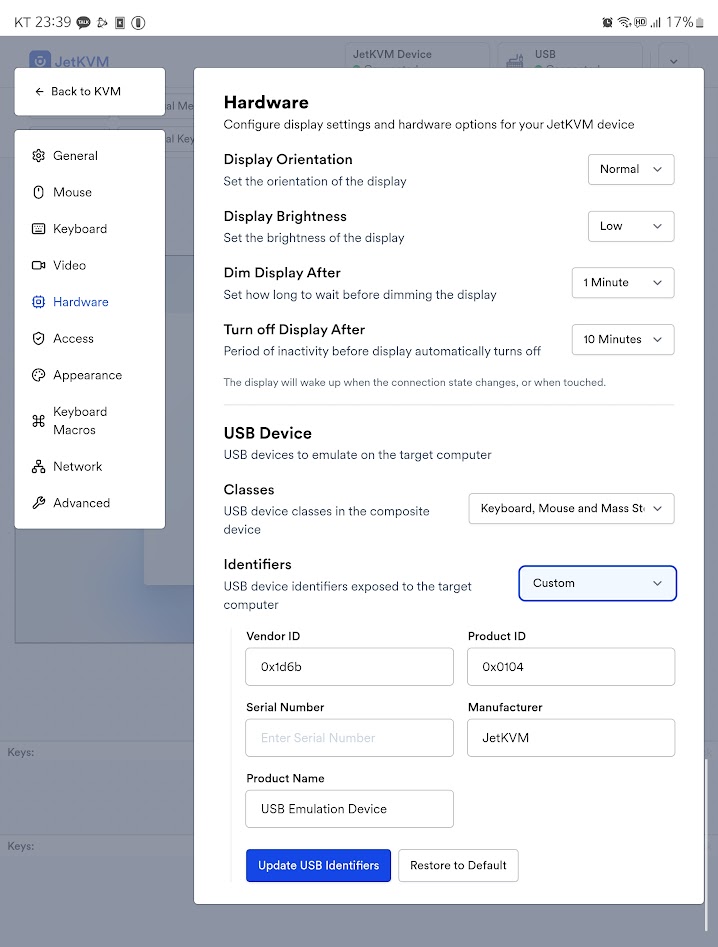Click the General gear icon in sidebar
Image resolution: width=718 pixels, height=947 pixels.
pyautogui.click(x=39, y=156)
